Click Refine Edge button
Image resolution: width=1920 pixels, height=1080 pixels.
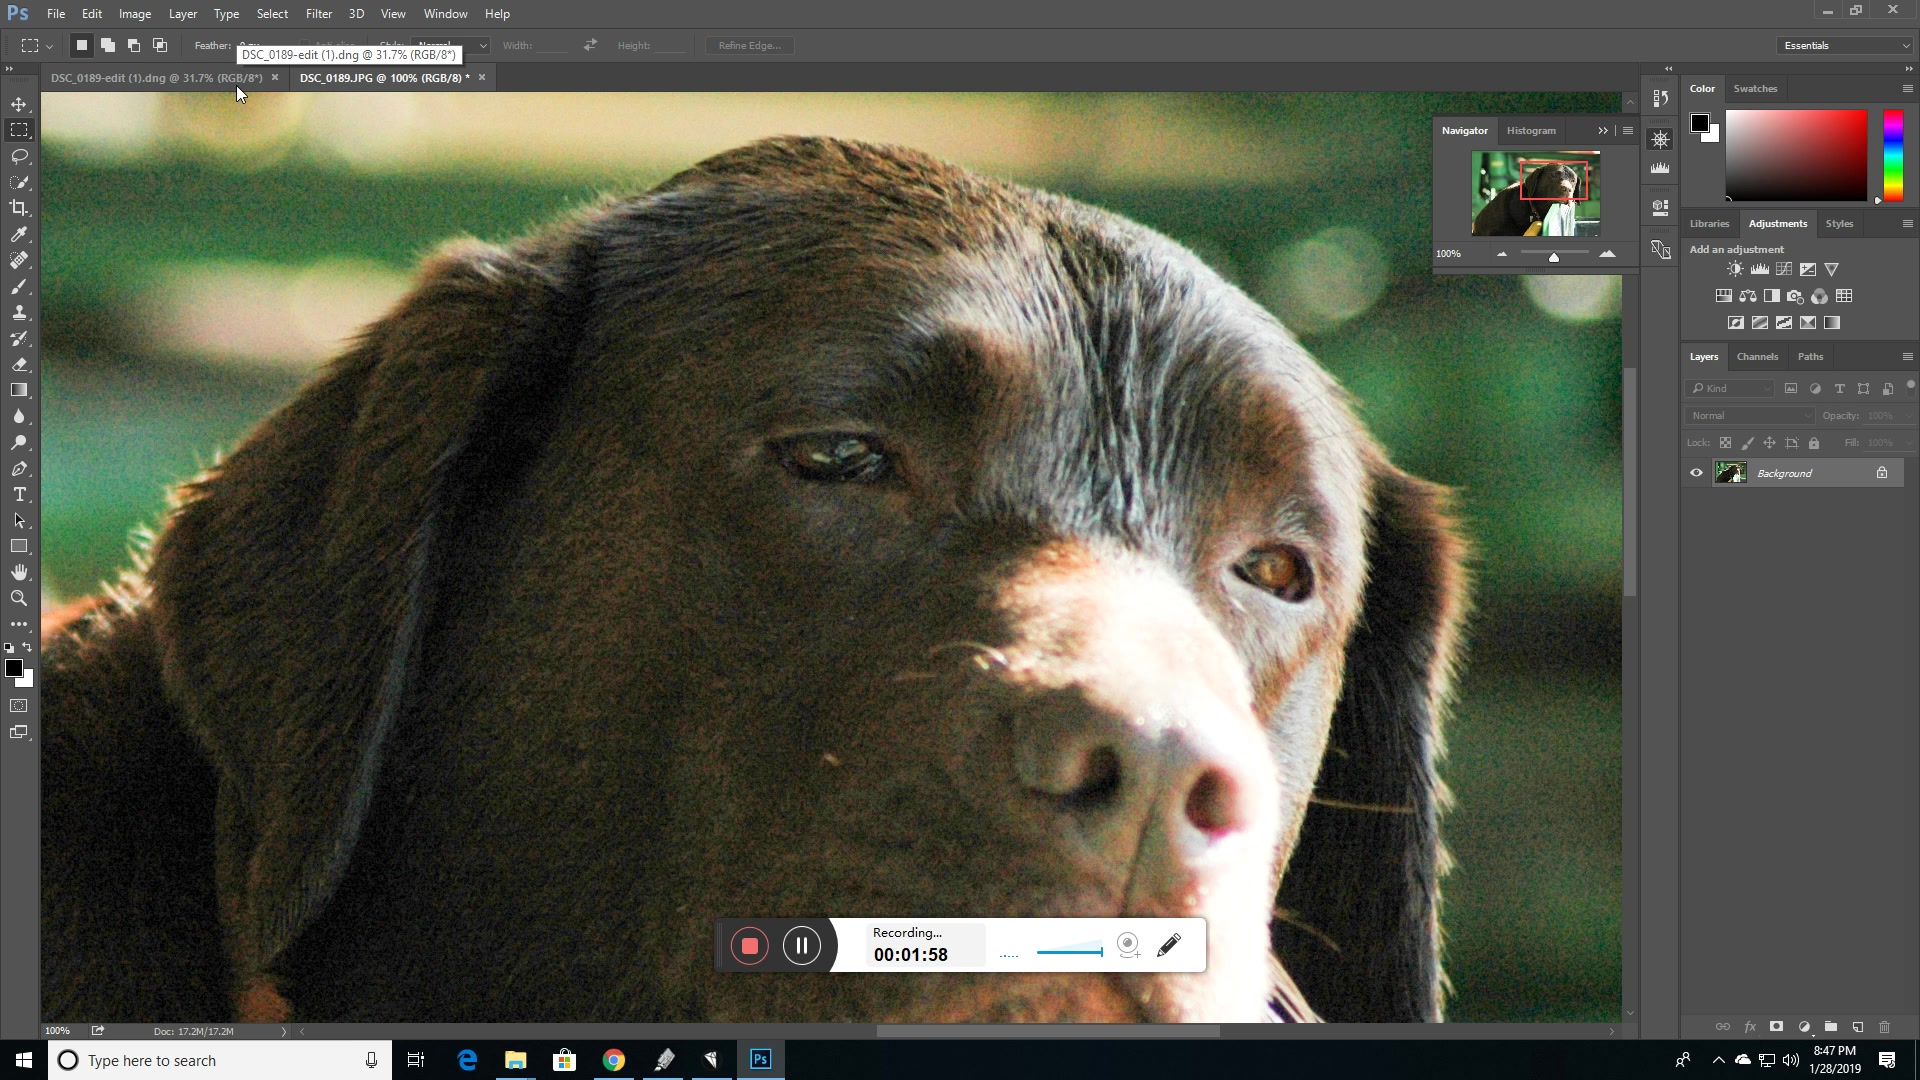click(x=750, y=45)
